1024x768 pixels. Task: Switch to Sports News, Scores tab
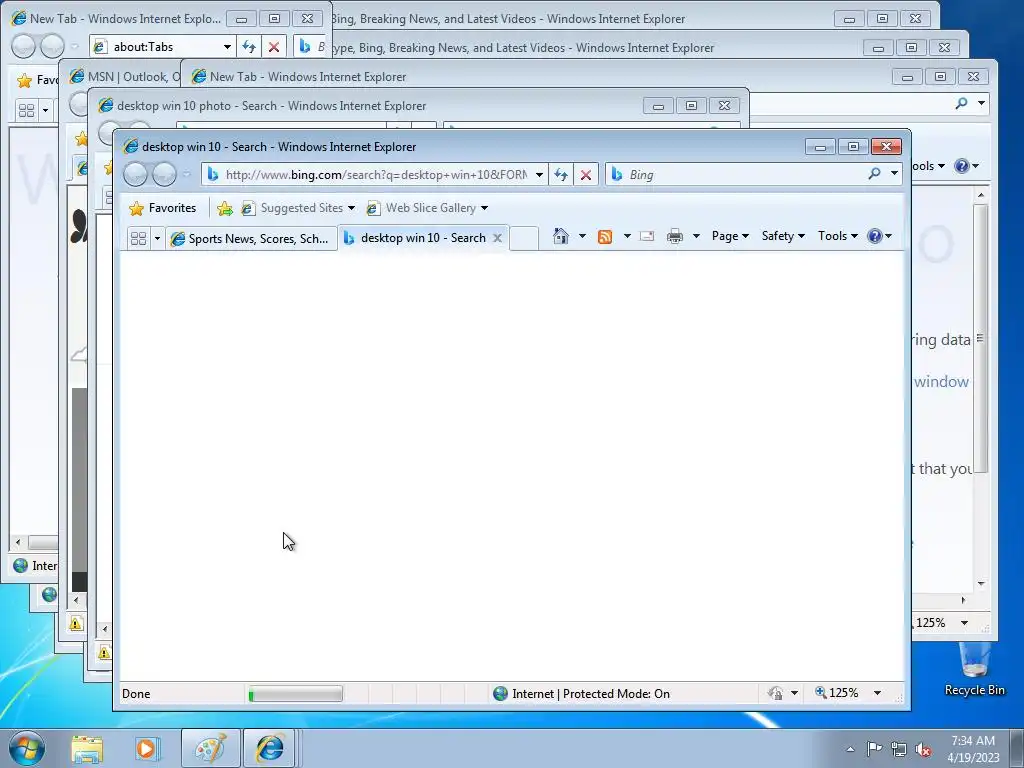[251, 238]
